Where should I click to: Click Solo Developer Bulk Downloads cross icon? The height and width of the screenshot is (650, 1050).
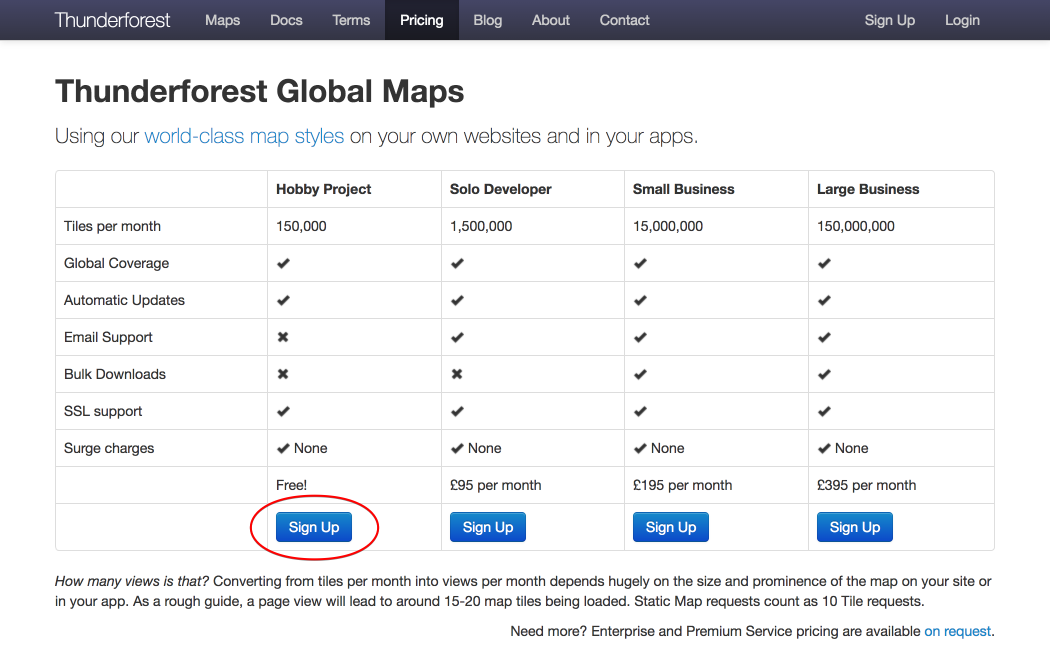pos(457,374)
